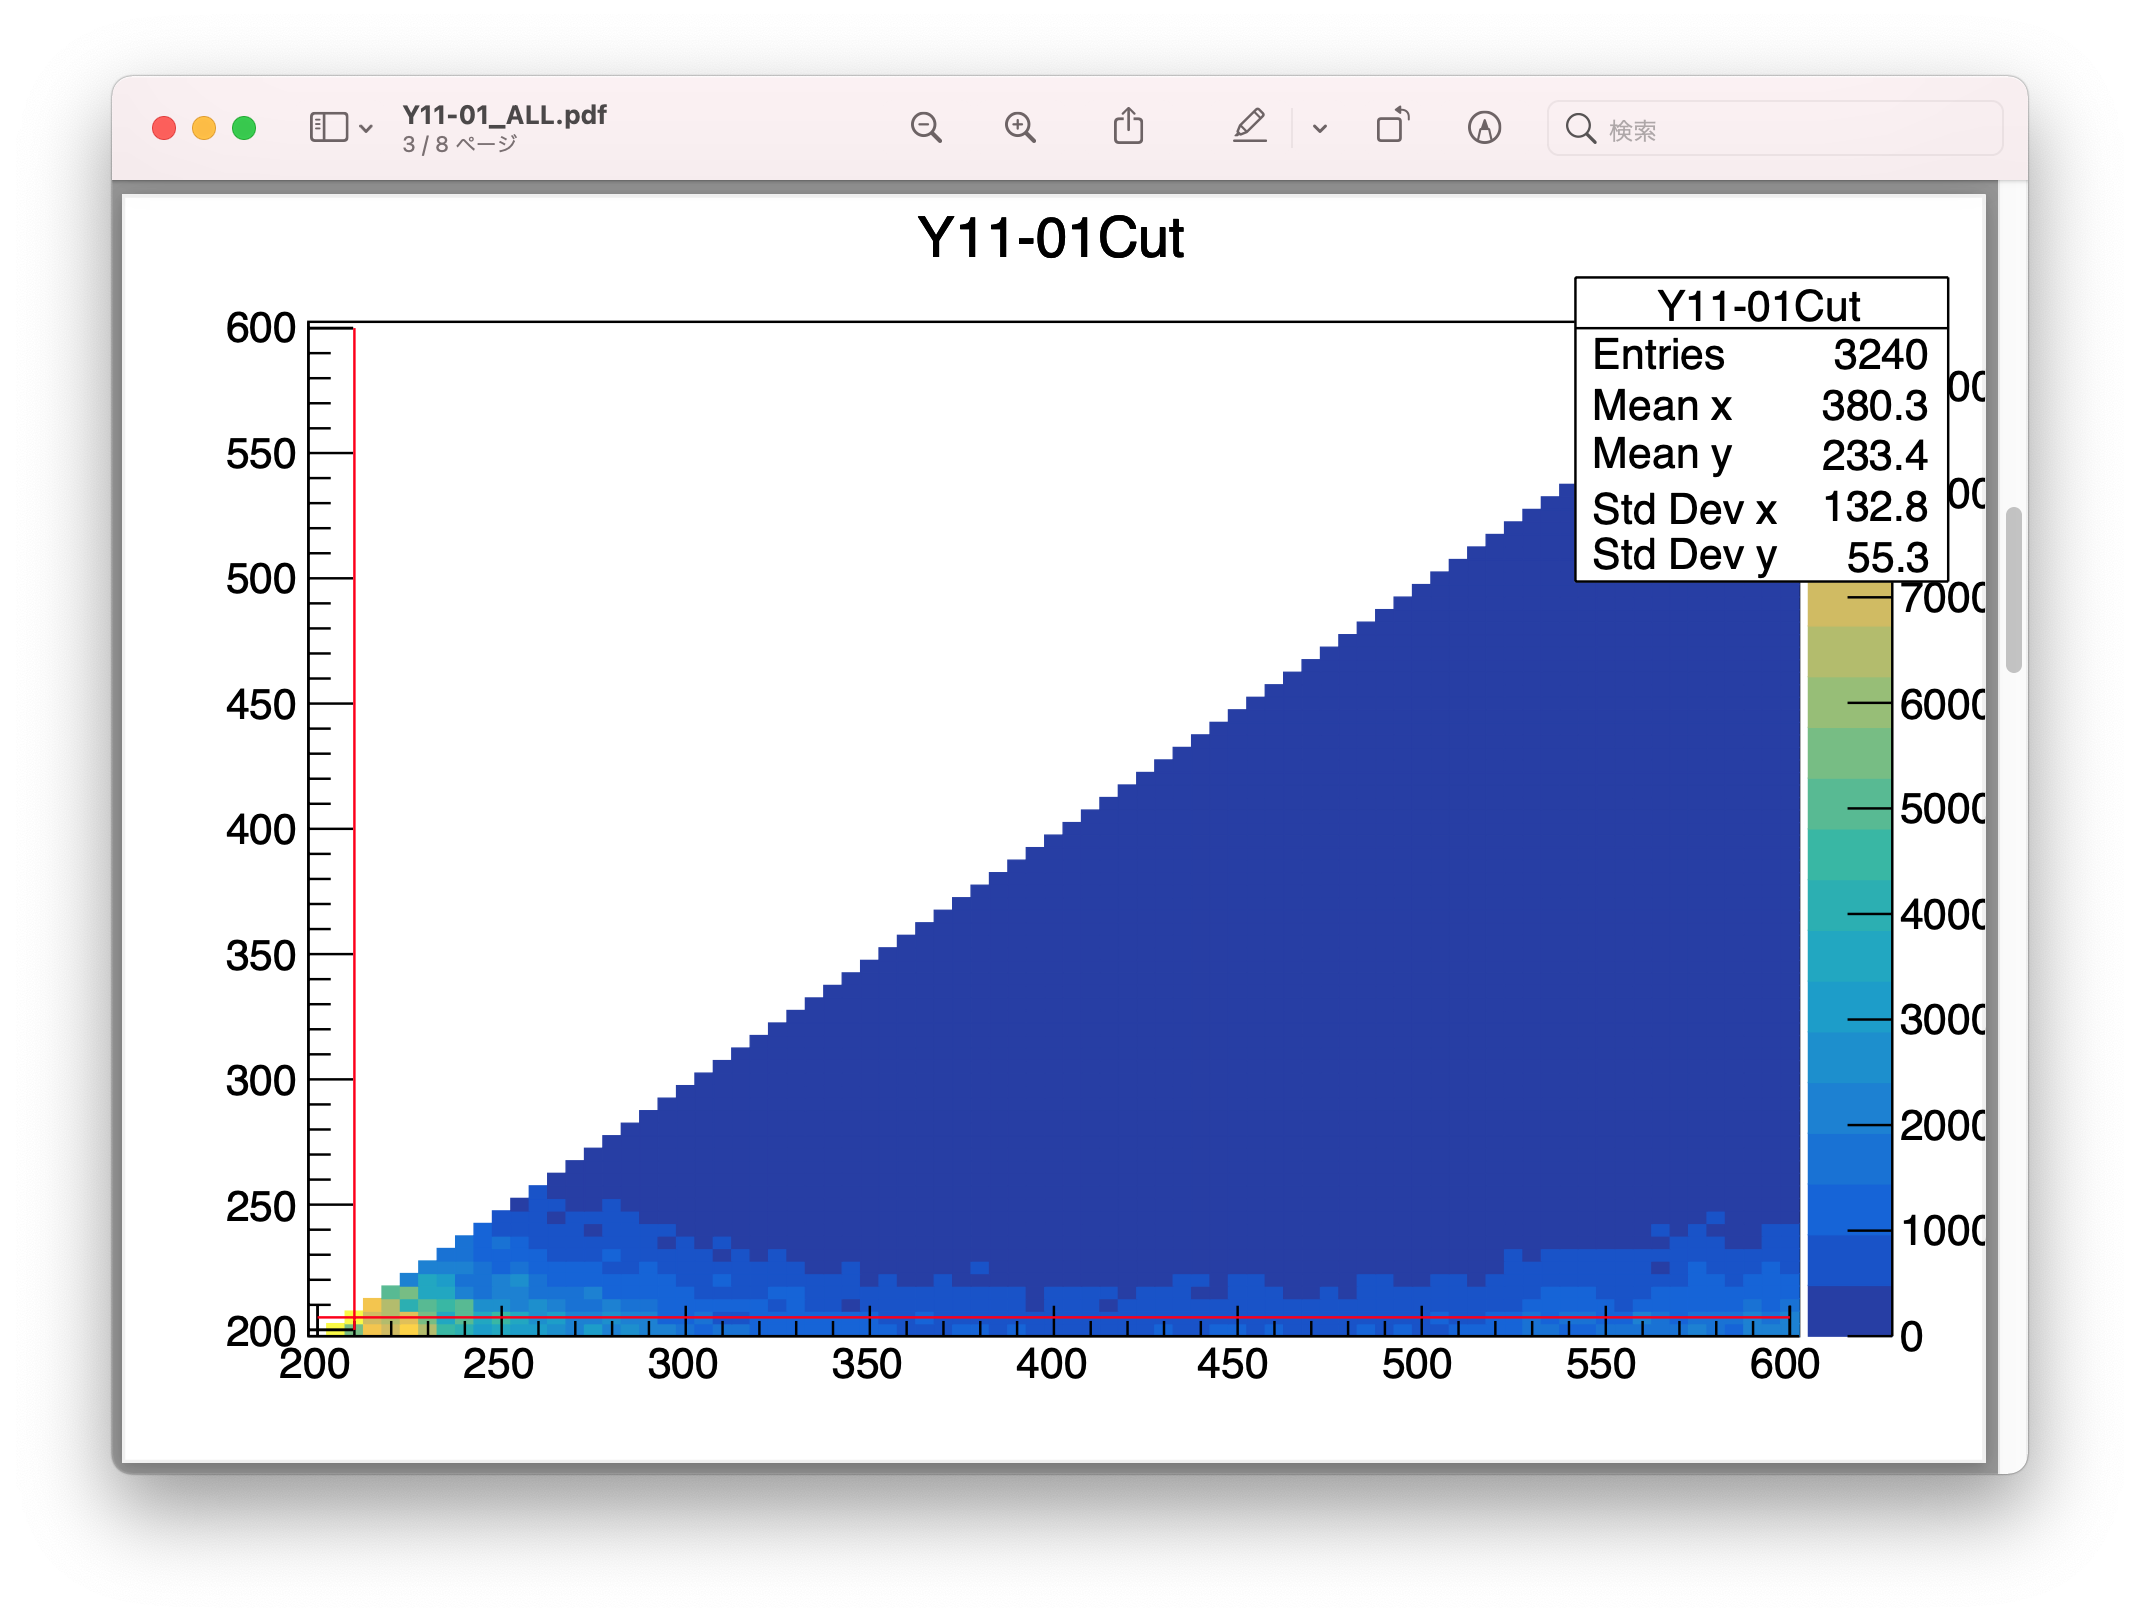Image resolution: width=2140 pixels, height=1622 pixels.
Task: Enter full screen with green button
Action: 244,128
